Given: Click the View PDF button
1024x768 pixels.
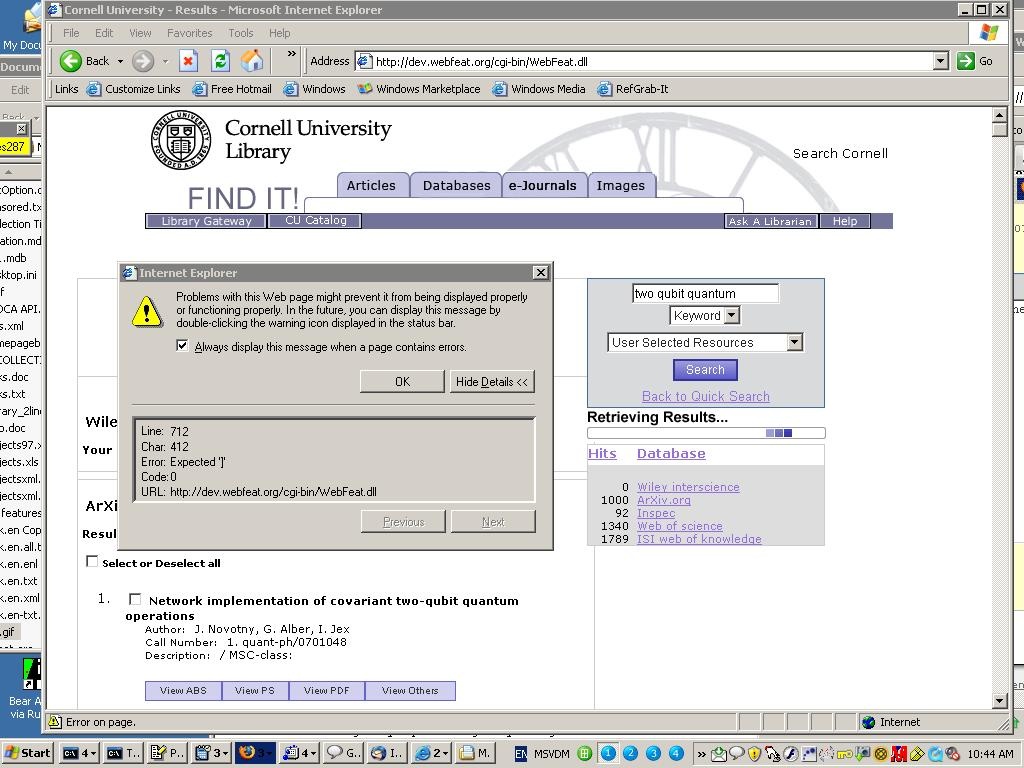Looking at the screenshot, I should pos(327,690).
